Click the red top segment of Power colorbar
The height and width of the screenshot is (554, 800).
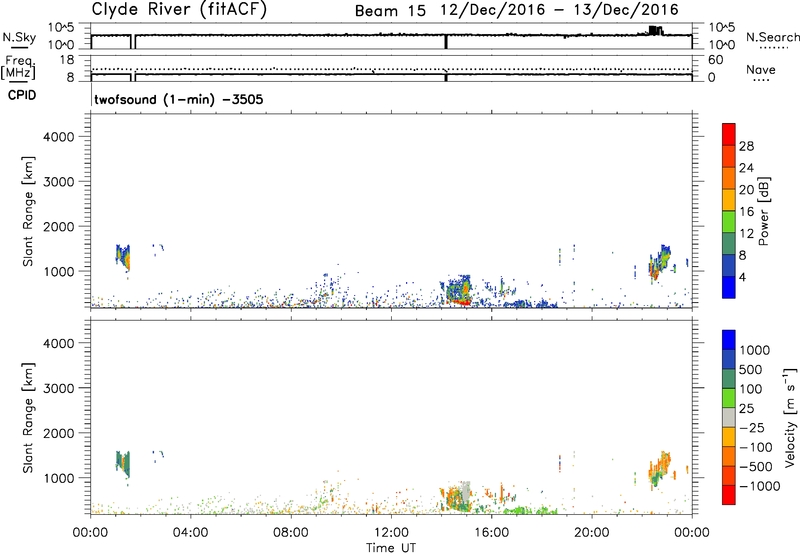pyautogui.click(x=729, y=134)
